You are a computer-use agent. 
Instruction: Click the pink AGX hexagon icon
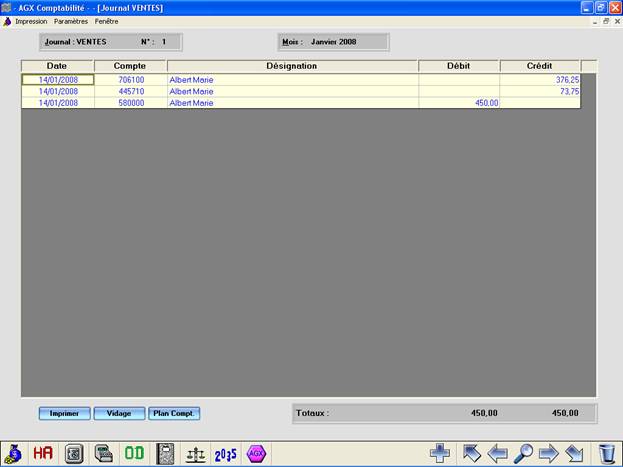pyautogui.click(x=256, y=453)
